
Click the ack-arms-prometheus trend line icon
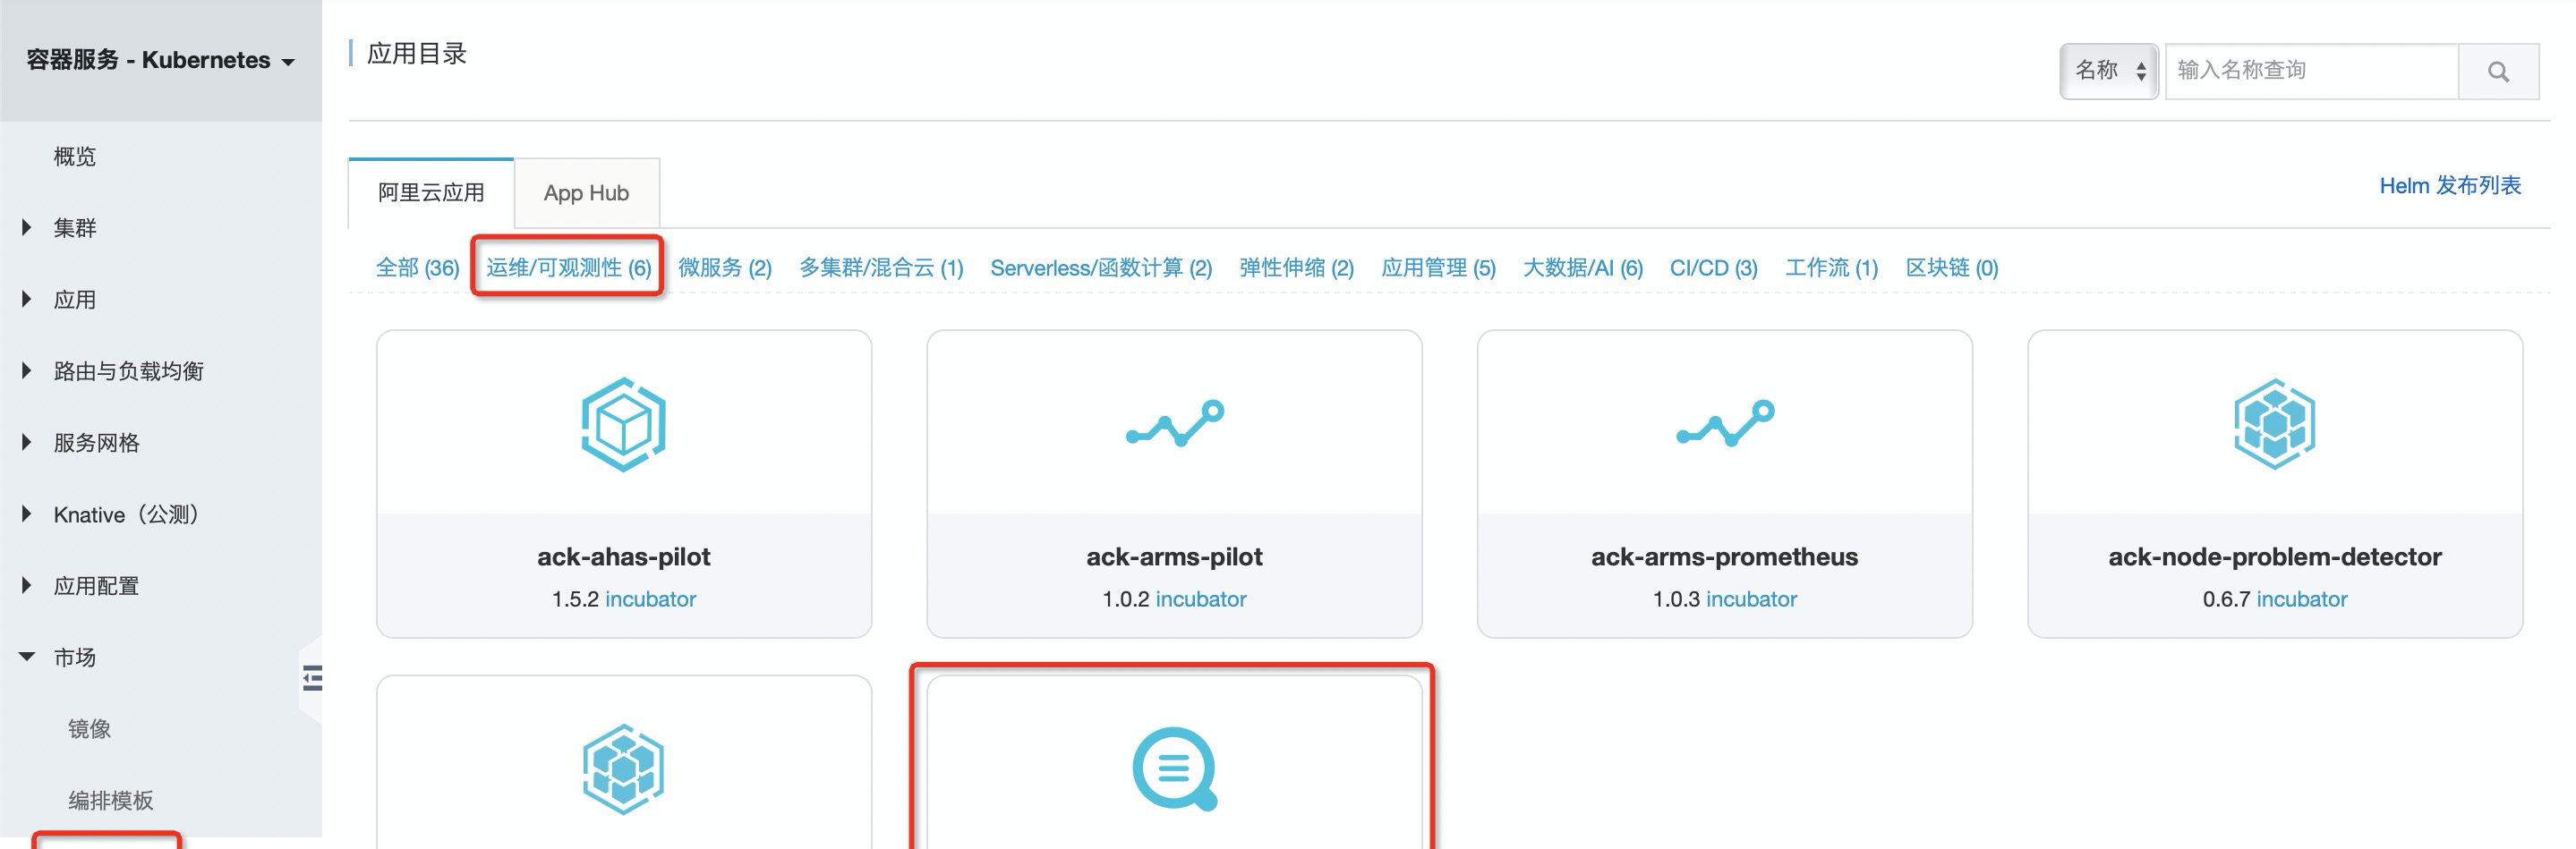point(1724,423)
